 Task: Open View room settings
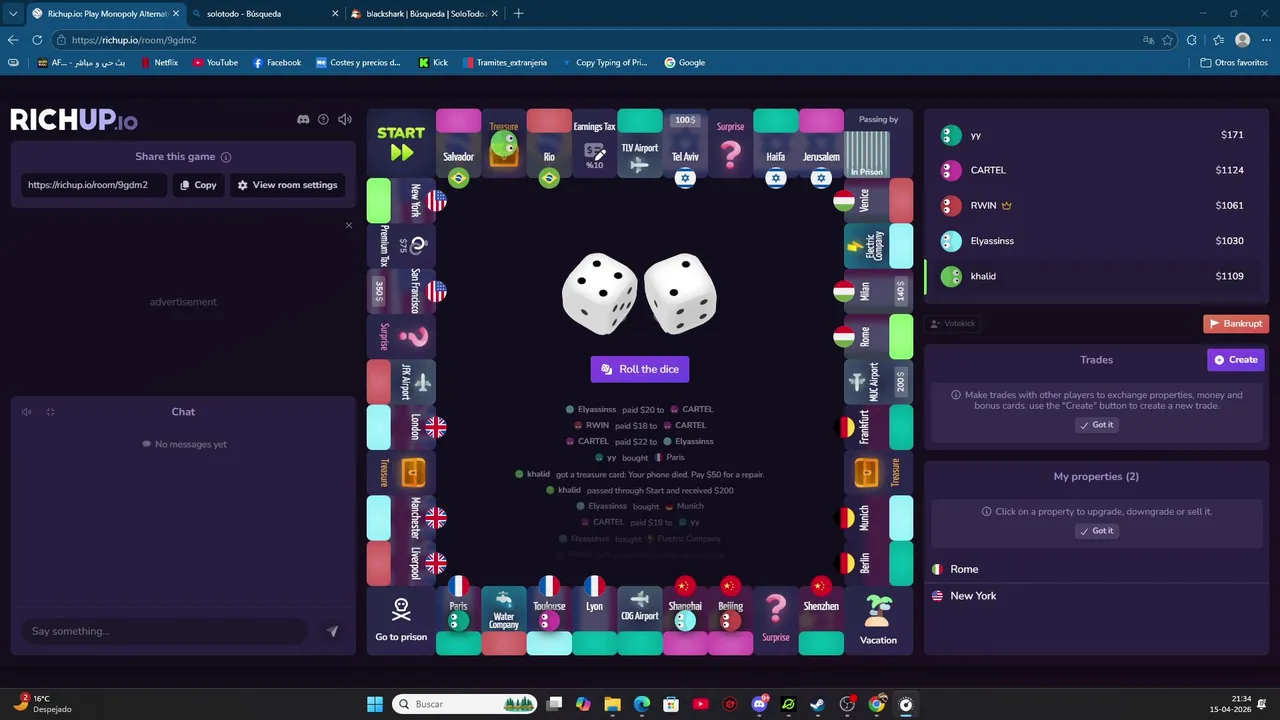287,185
